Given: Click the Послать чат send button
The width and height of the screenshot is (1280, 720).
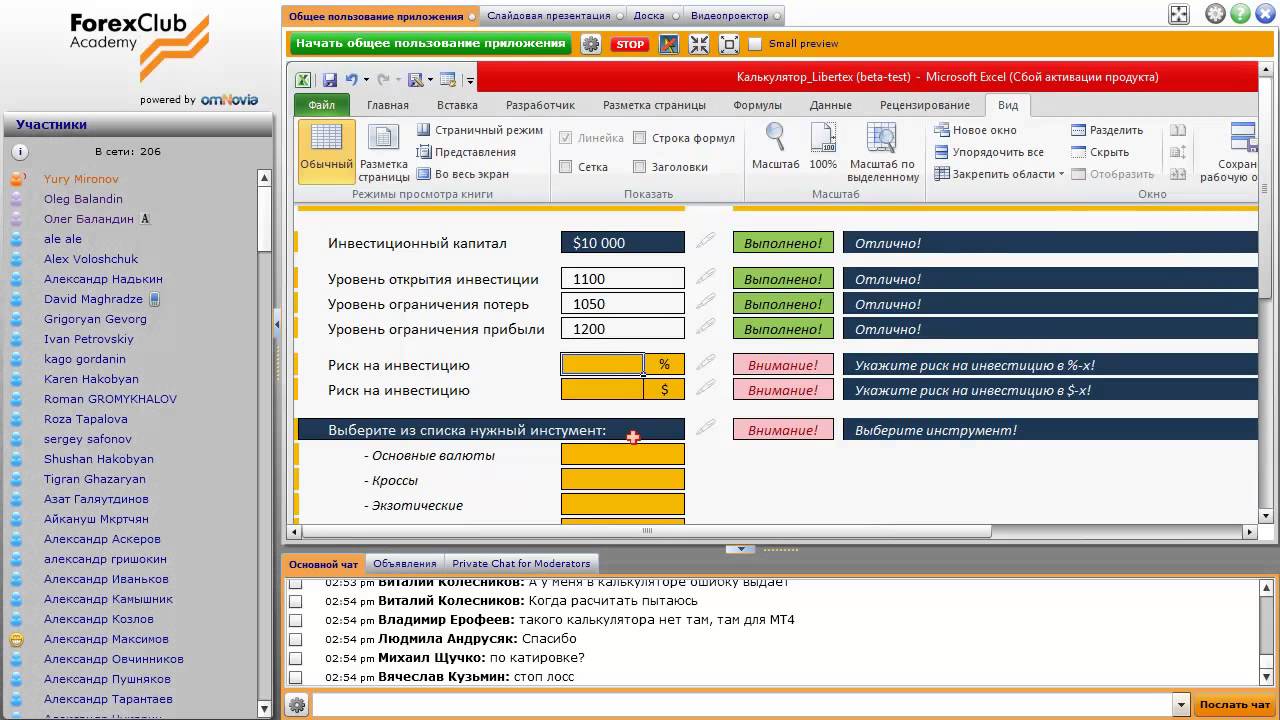Looking at the screenshot, I should tap(1234, 705).
